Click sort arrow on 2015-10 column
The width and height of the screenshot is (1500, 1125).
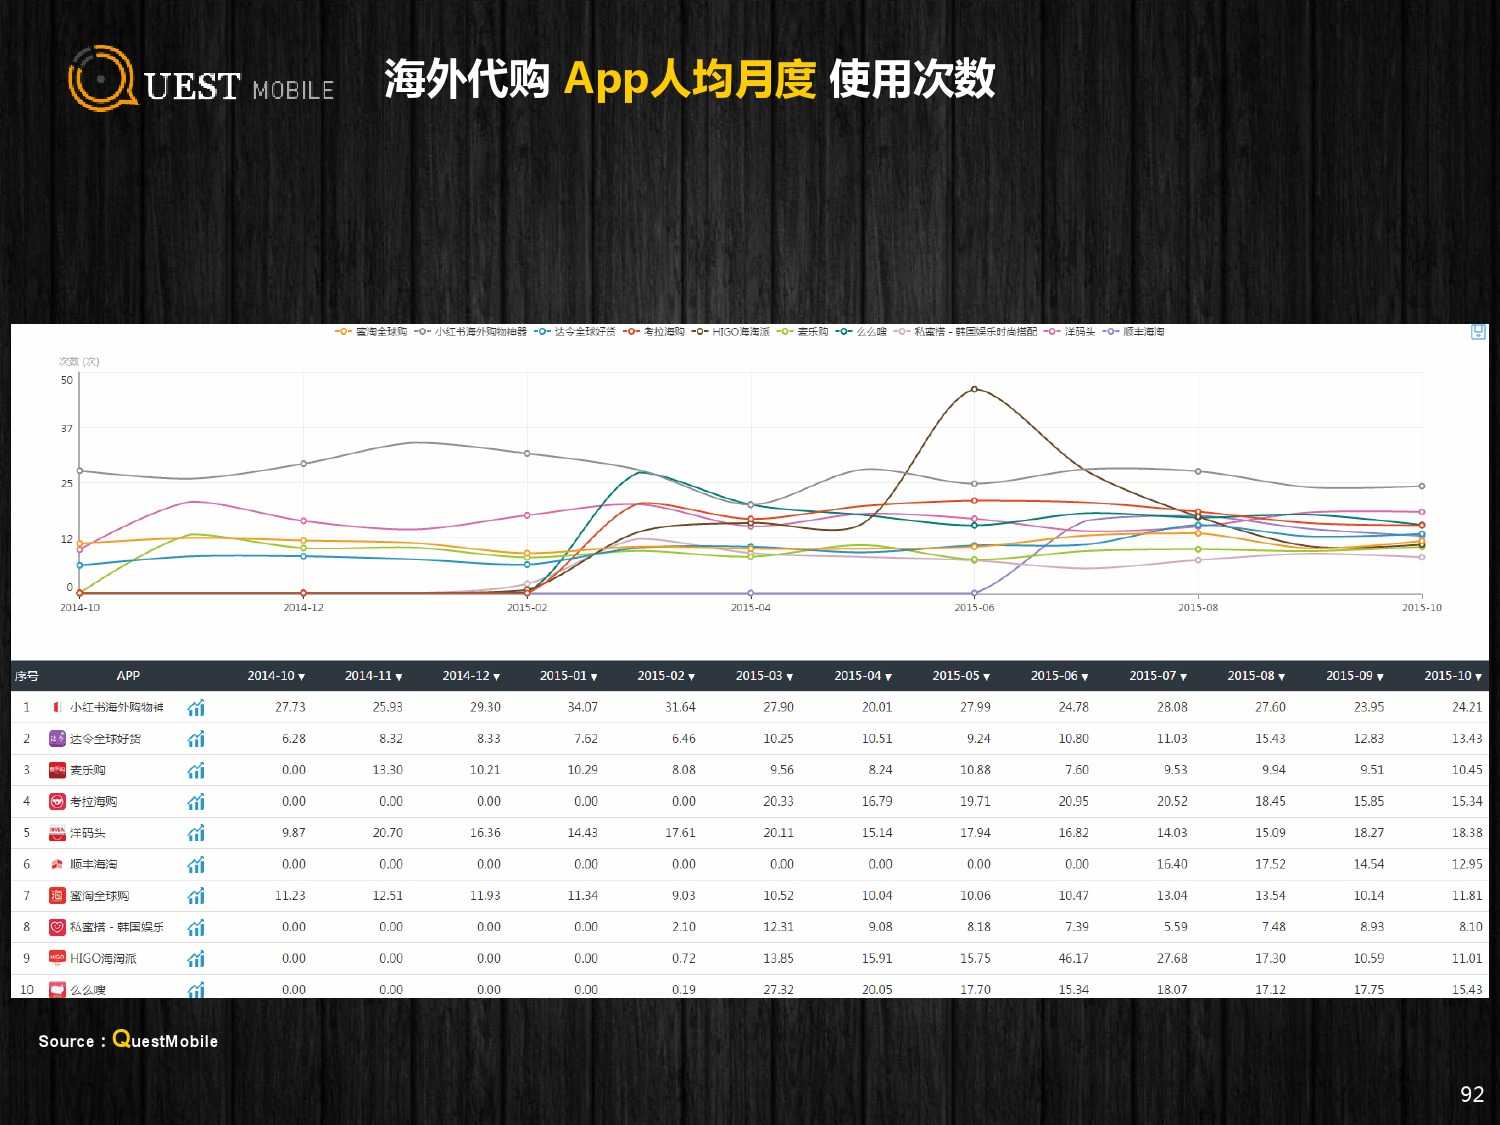(1478, 677)
